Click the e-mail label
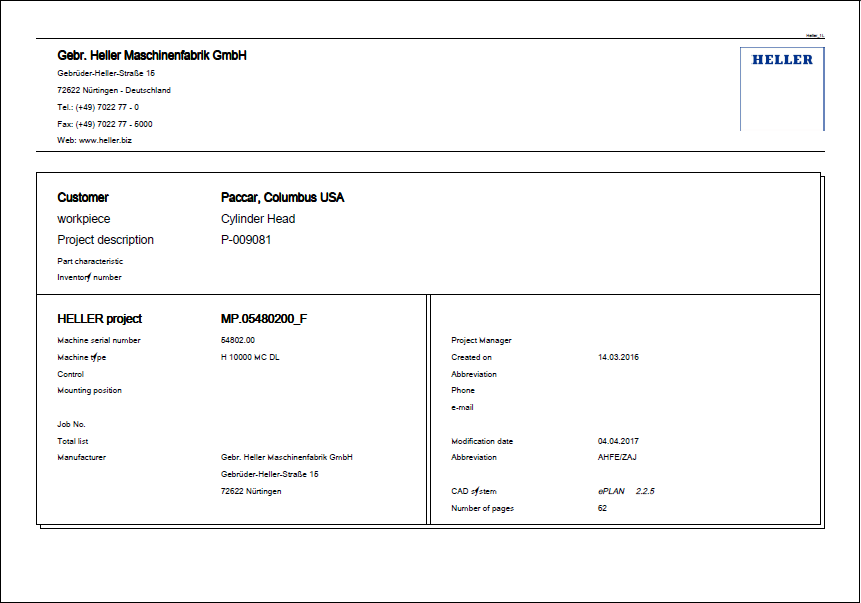861x603 pixels. pyautogui.click(x=462, y=407)
